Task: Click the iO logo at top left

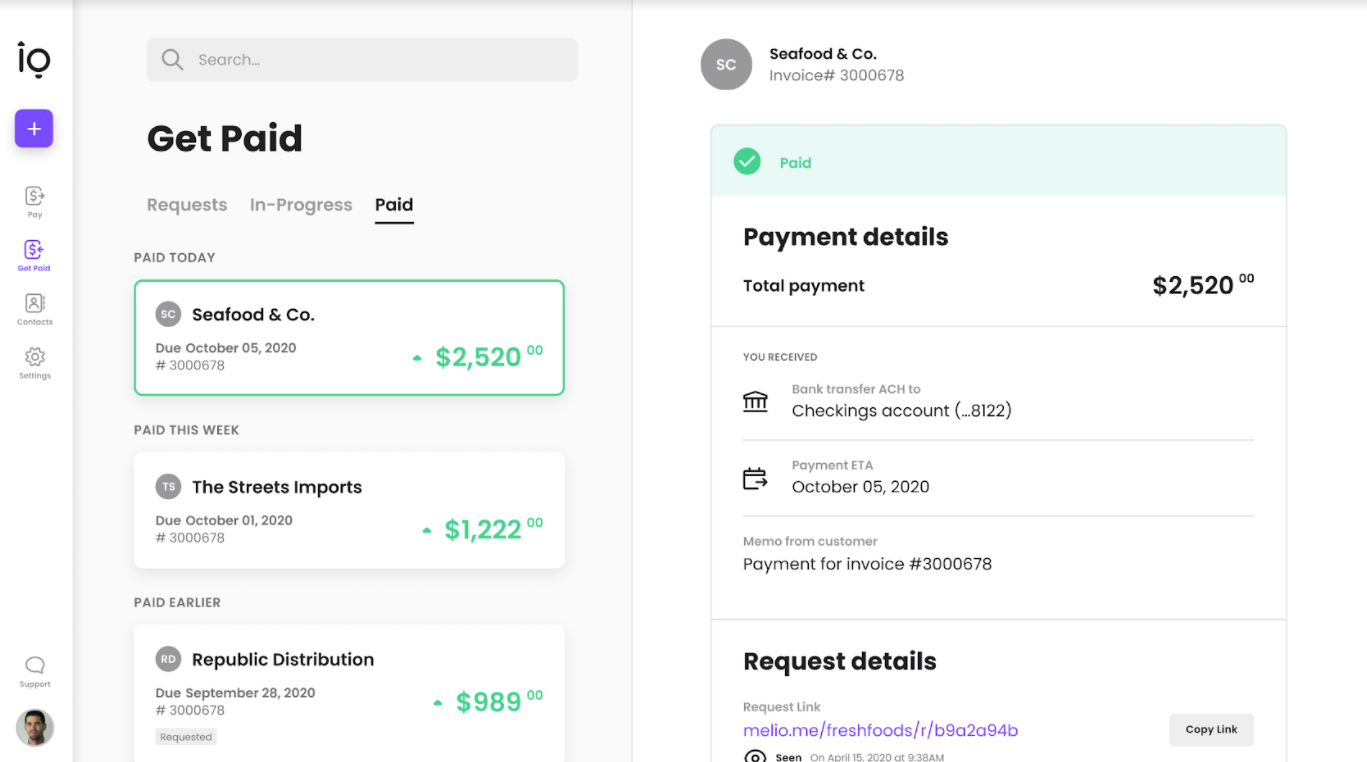Action: [x=34, y=59]
